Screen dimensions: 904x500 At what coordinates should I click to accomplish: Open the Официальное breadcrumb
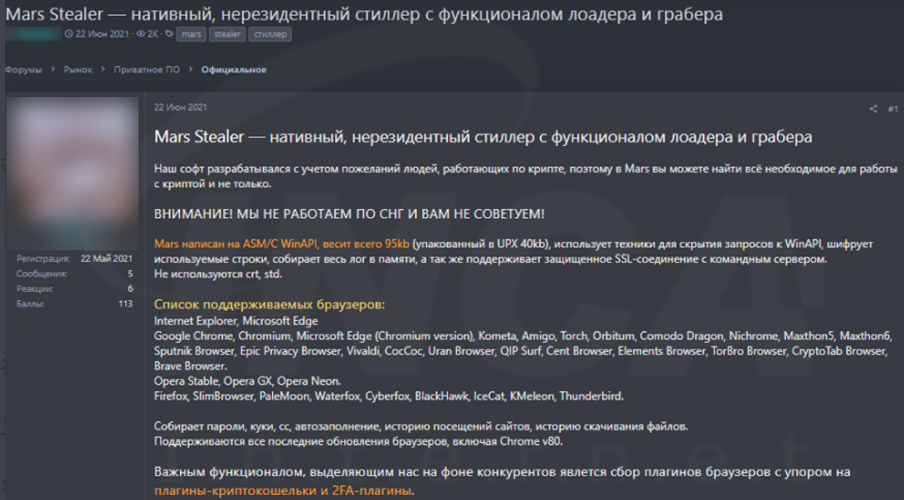[233, 70]
